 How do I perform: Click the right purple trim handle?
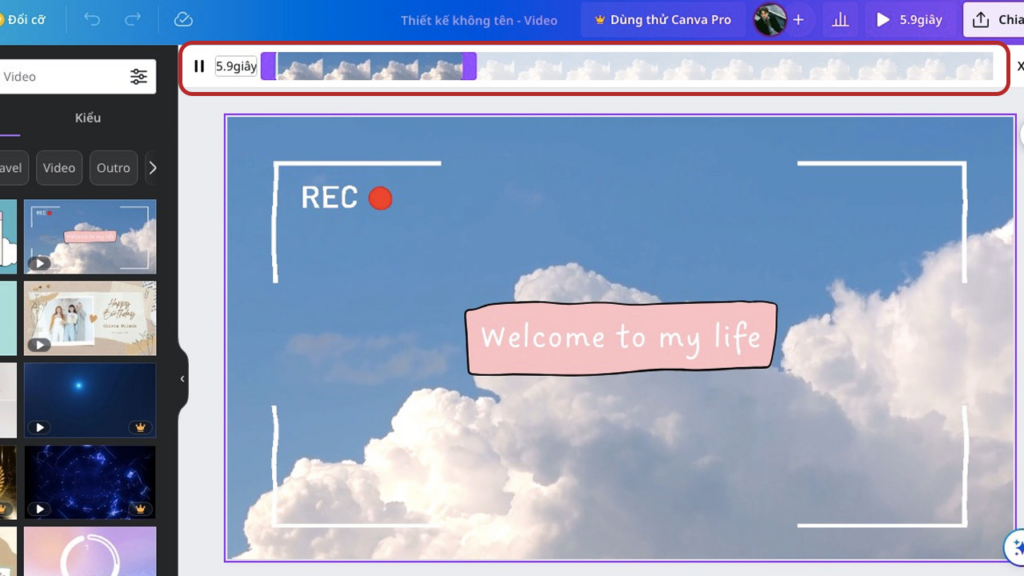coord(469,67)
